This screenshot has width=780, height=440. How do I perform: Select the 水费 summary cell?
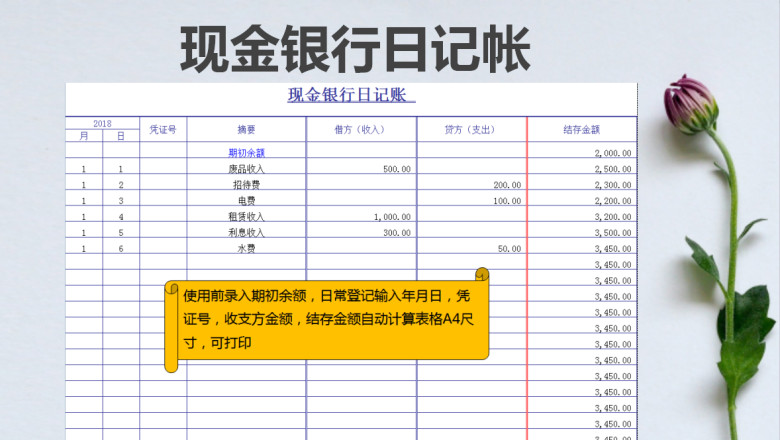click(247, 246)
